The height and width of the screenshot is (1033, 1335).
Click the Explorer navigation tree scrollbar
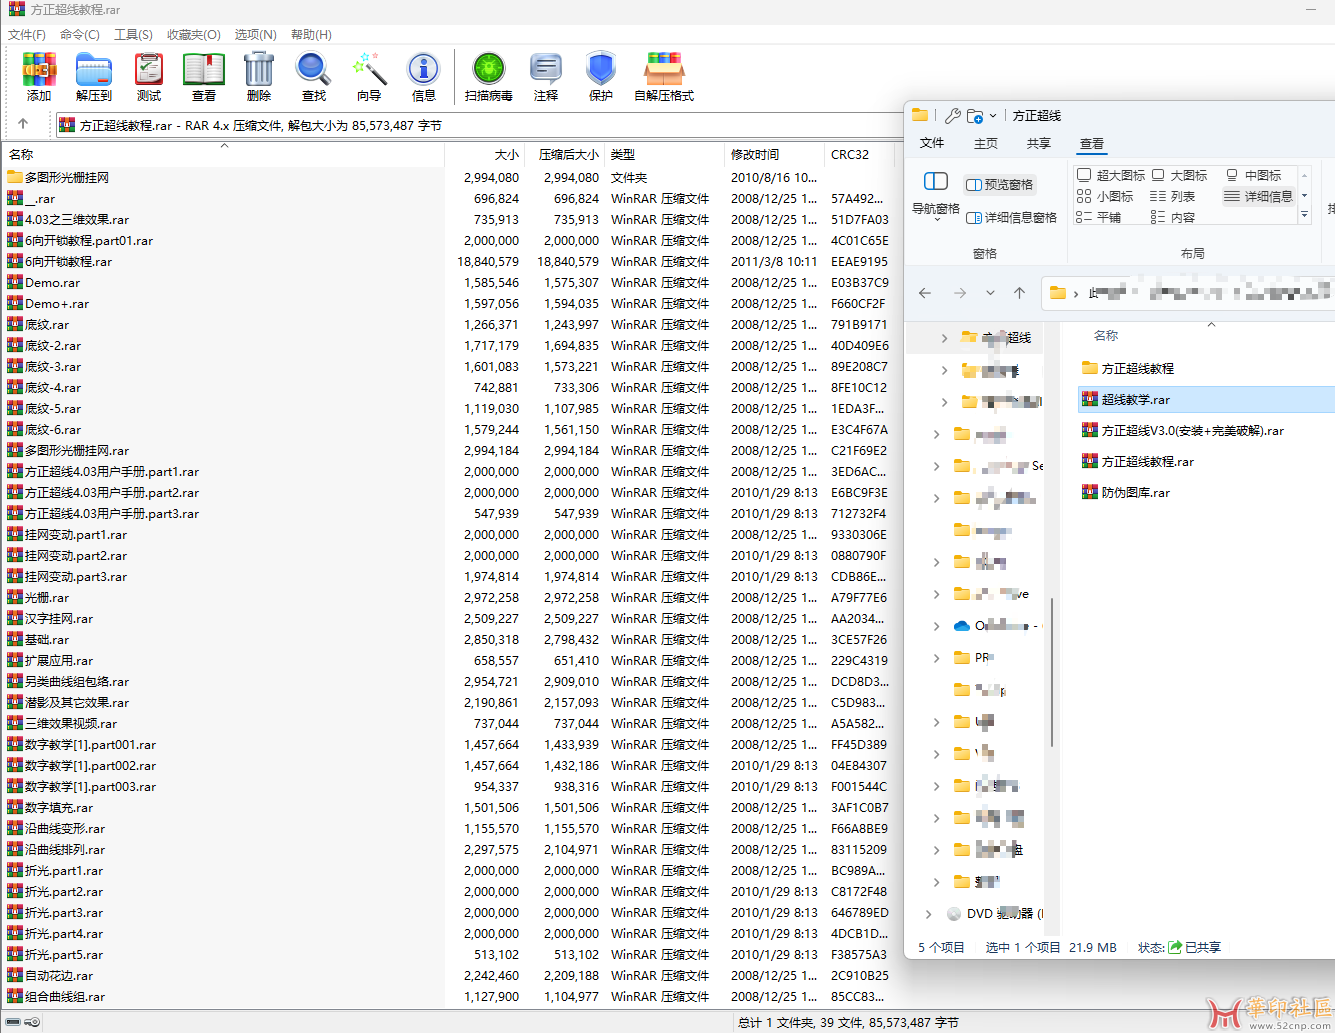[1052, 672]
